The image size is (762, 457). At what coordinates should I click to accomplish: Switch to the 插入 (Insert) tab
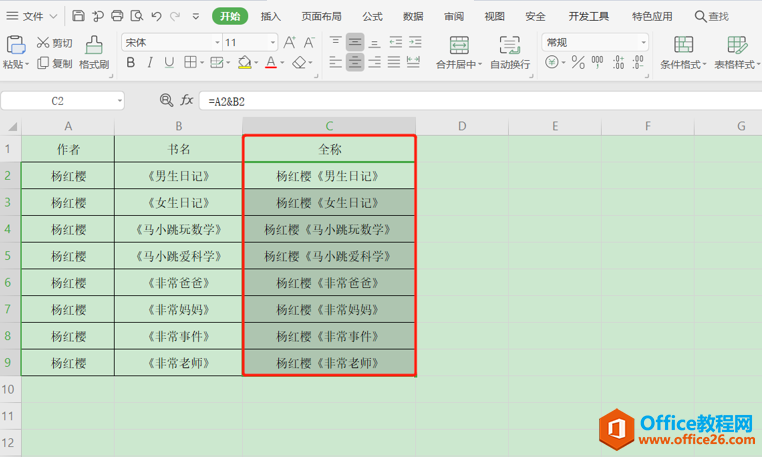pyautogui.click(x=271, y=17)
